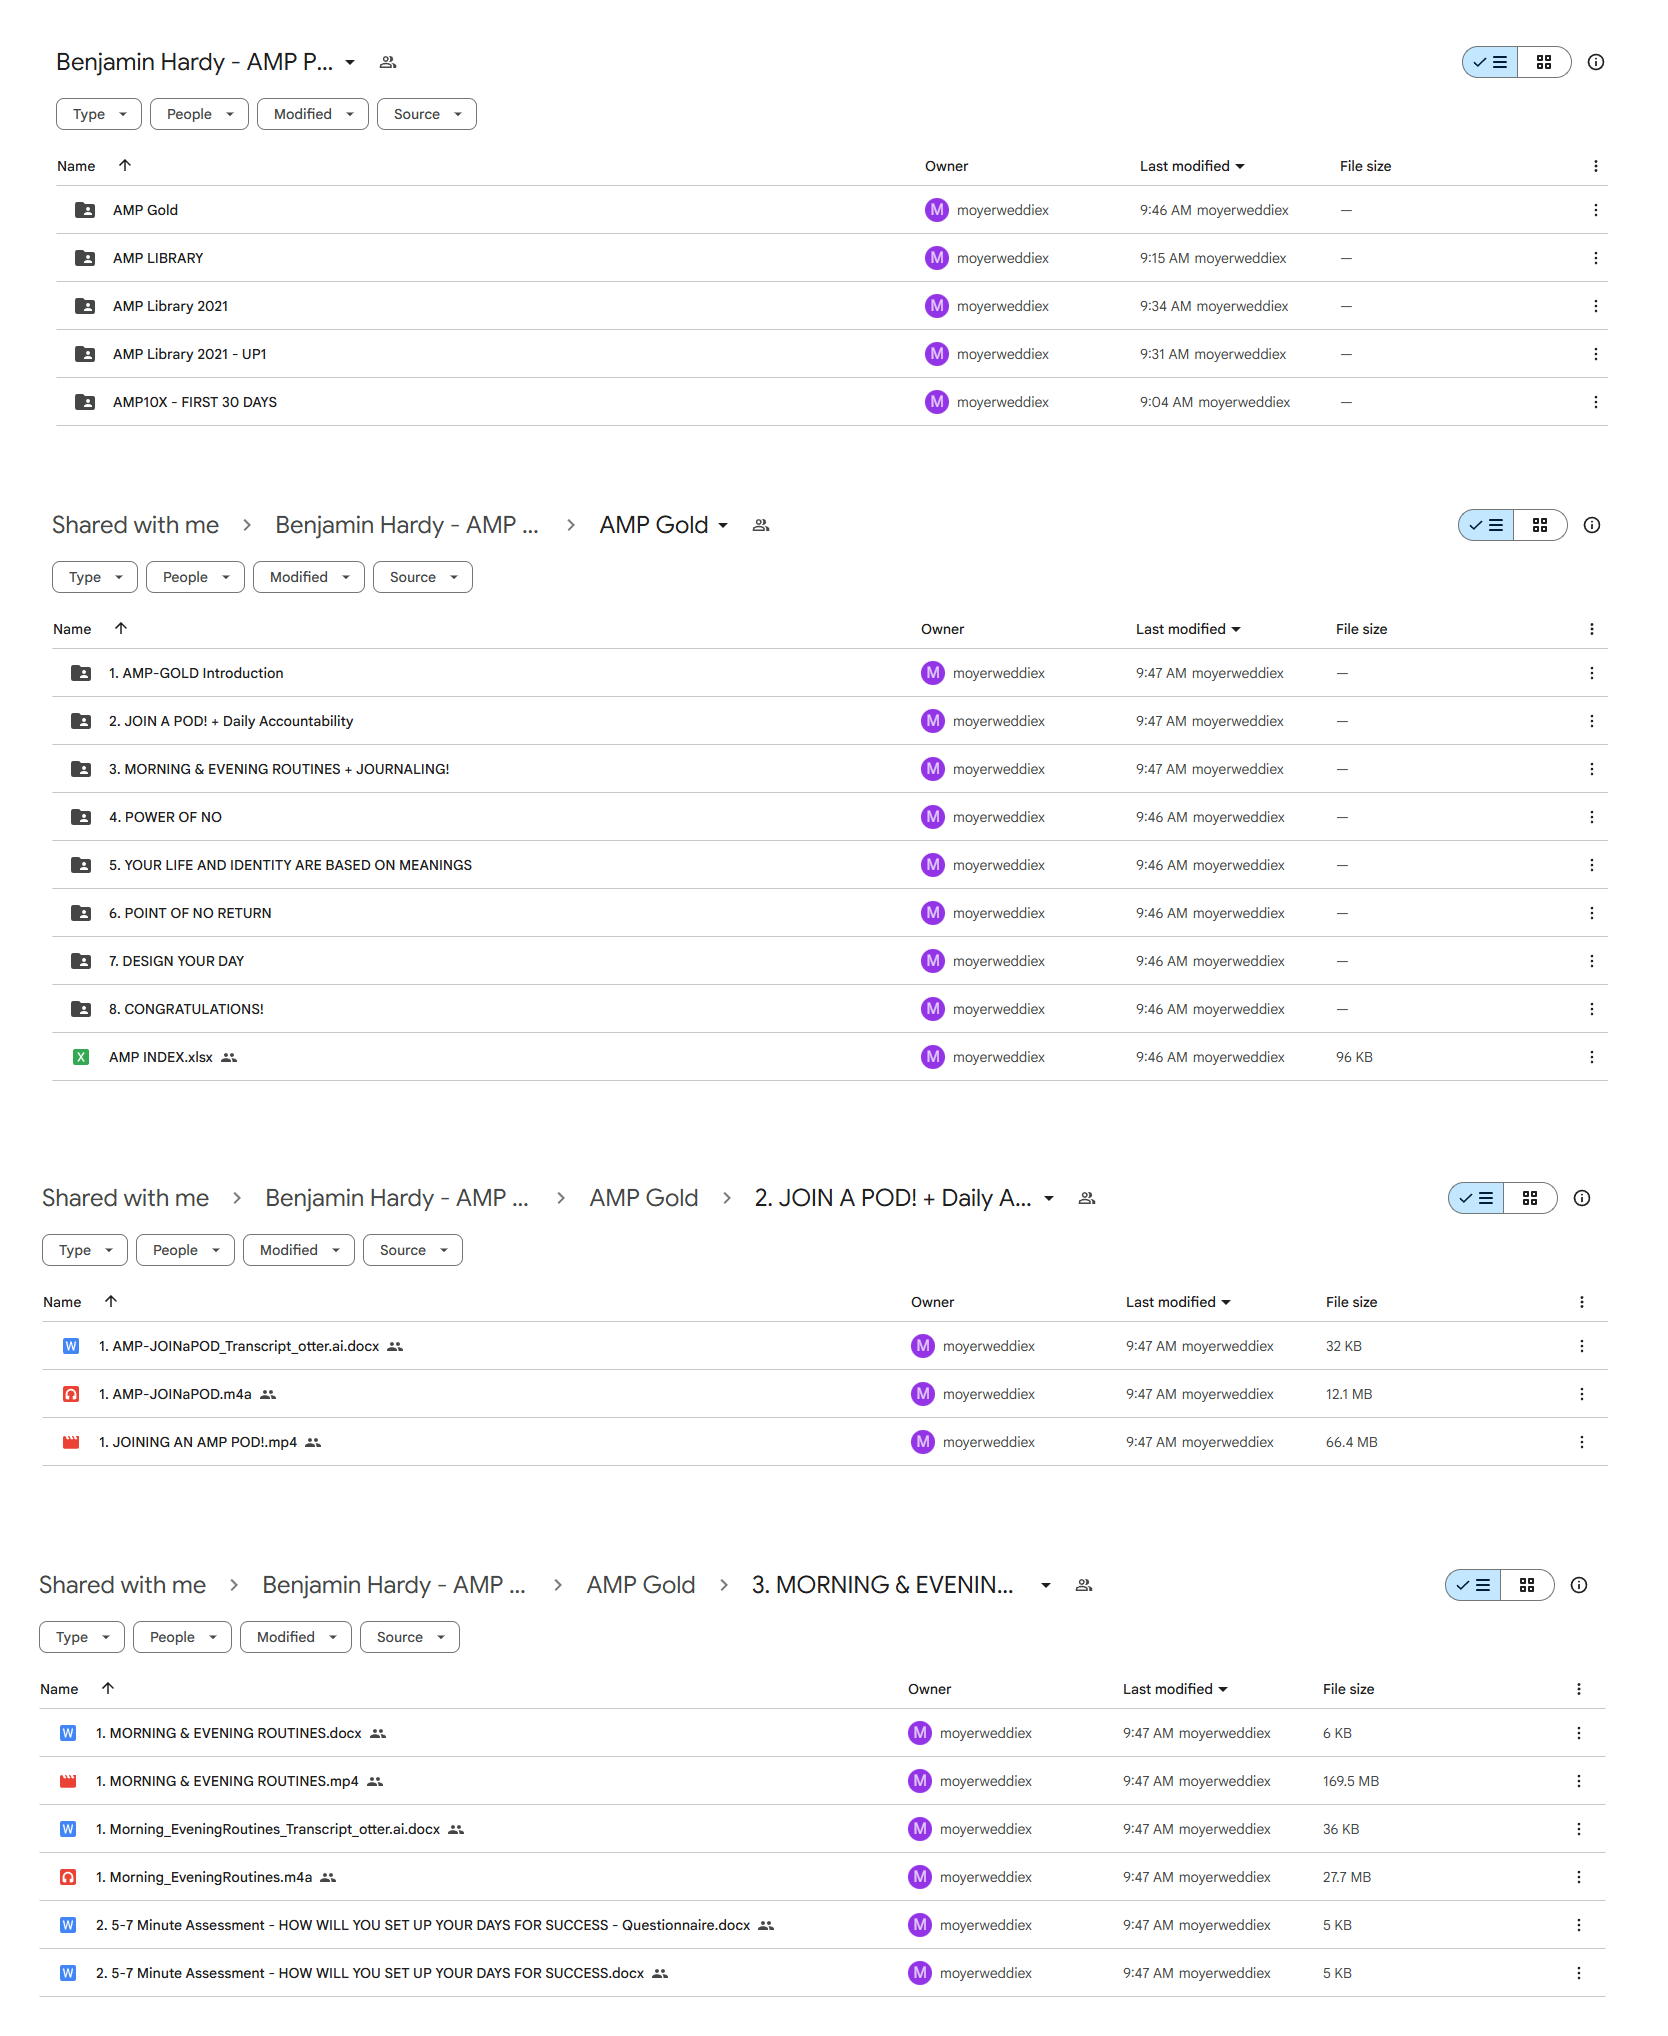
Task: Open more actions for Questionnaire.docx row
Action: pos(1578,1925)
